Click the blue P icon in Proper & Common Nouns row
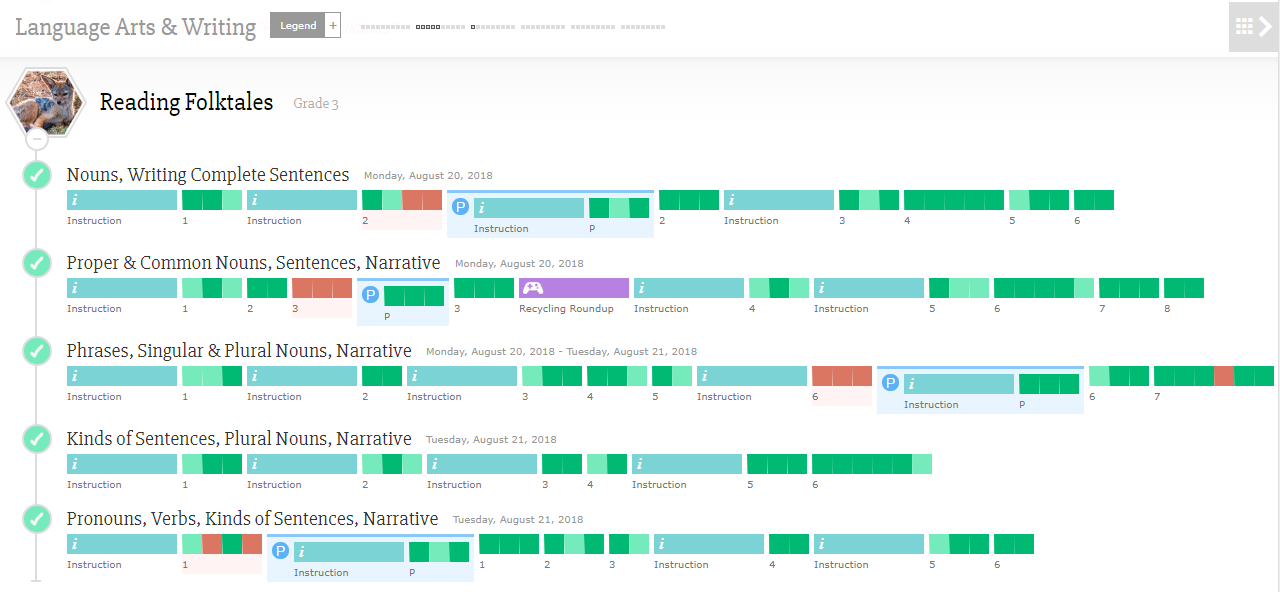 pyautogui.click(x=370, y=296)
